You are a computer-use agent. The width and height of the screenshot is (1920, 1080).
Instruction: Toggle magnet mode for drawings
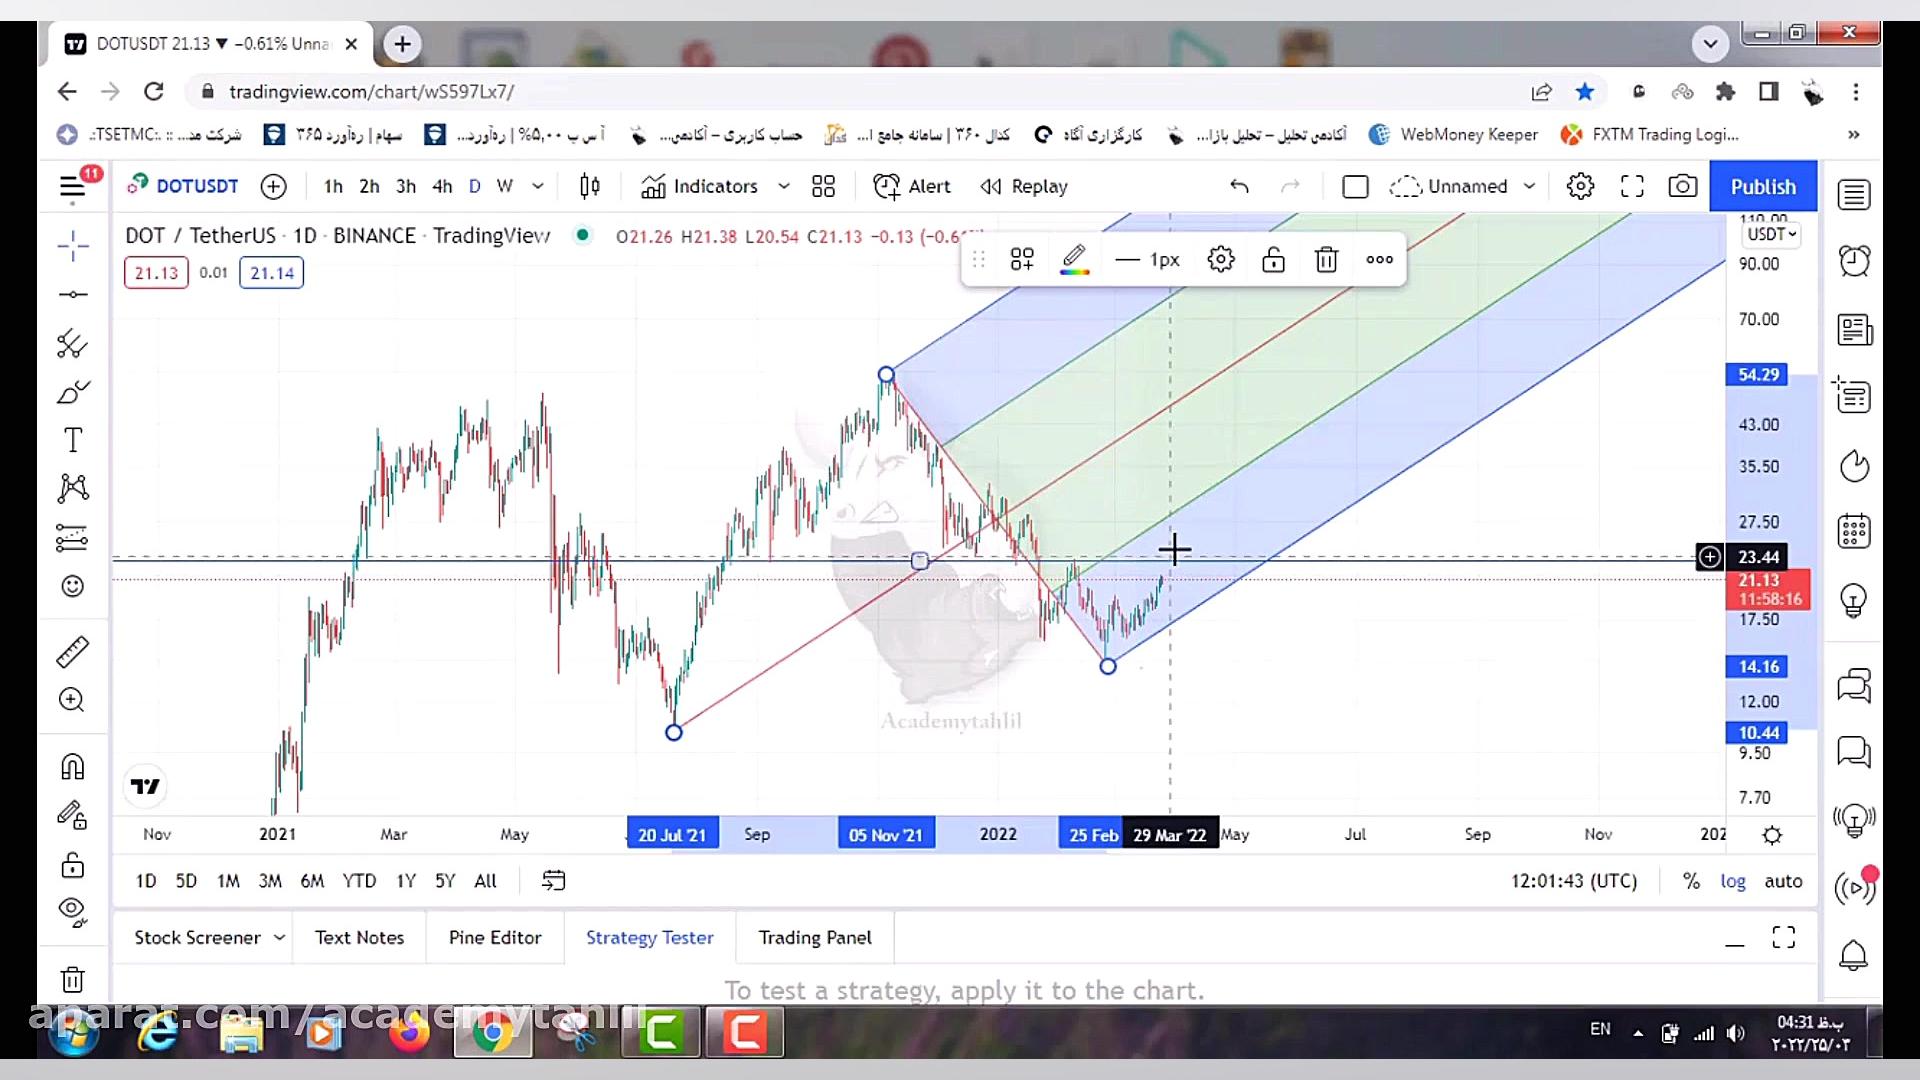(x=72, y=767)
